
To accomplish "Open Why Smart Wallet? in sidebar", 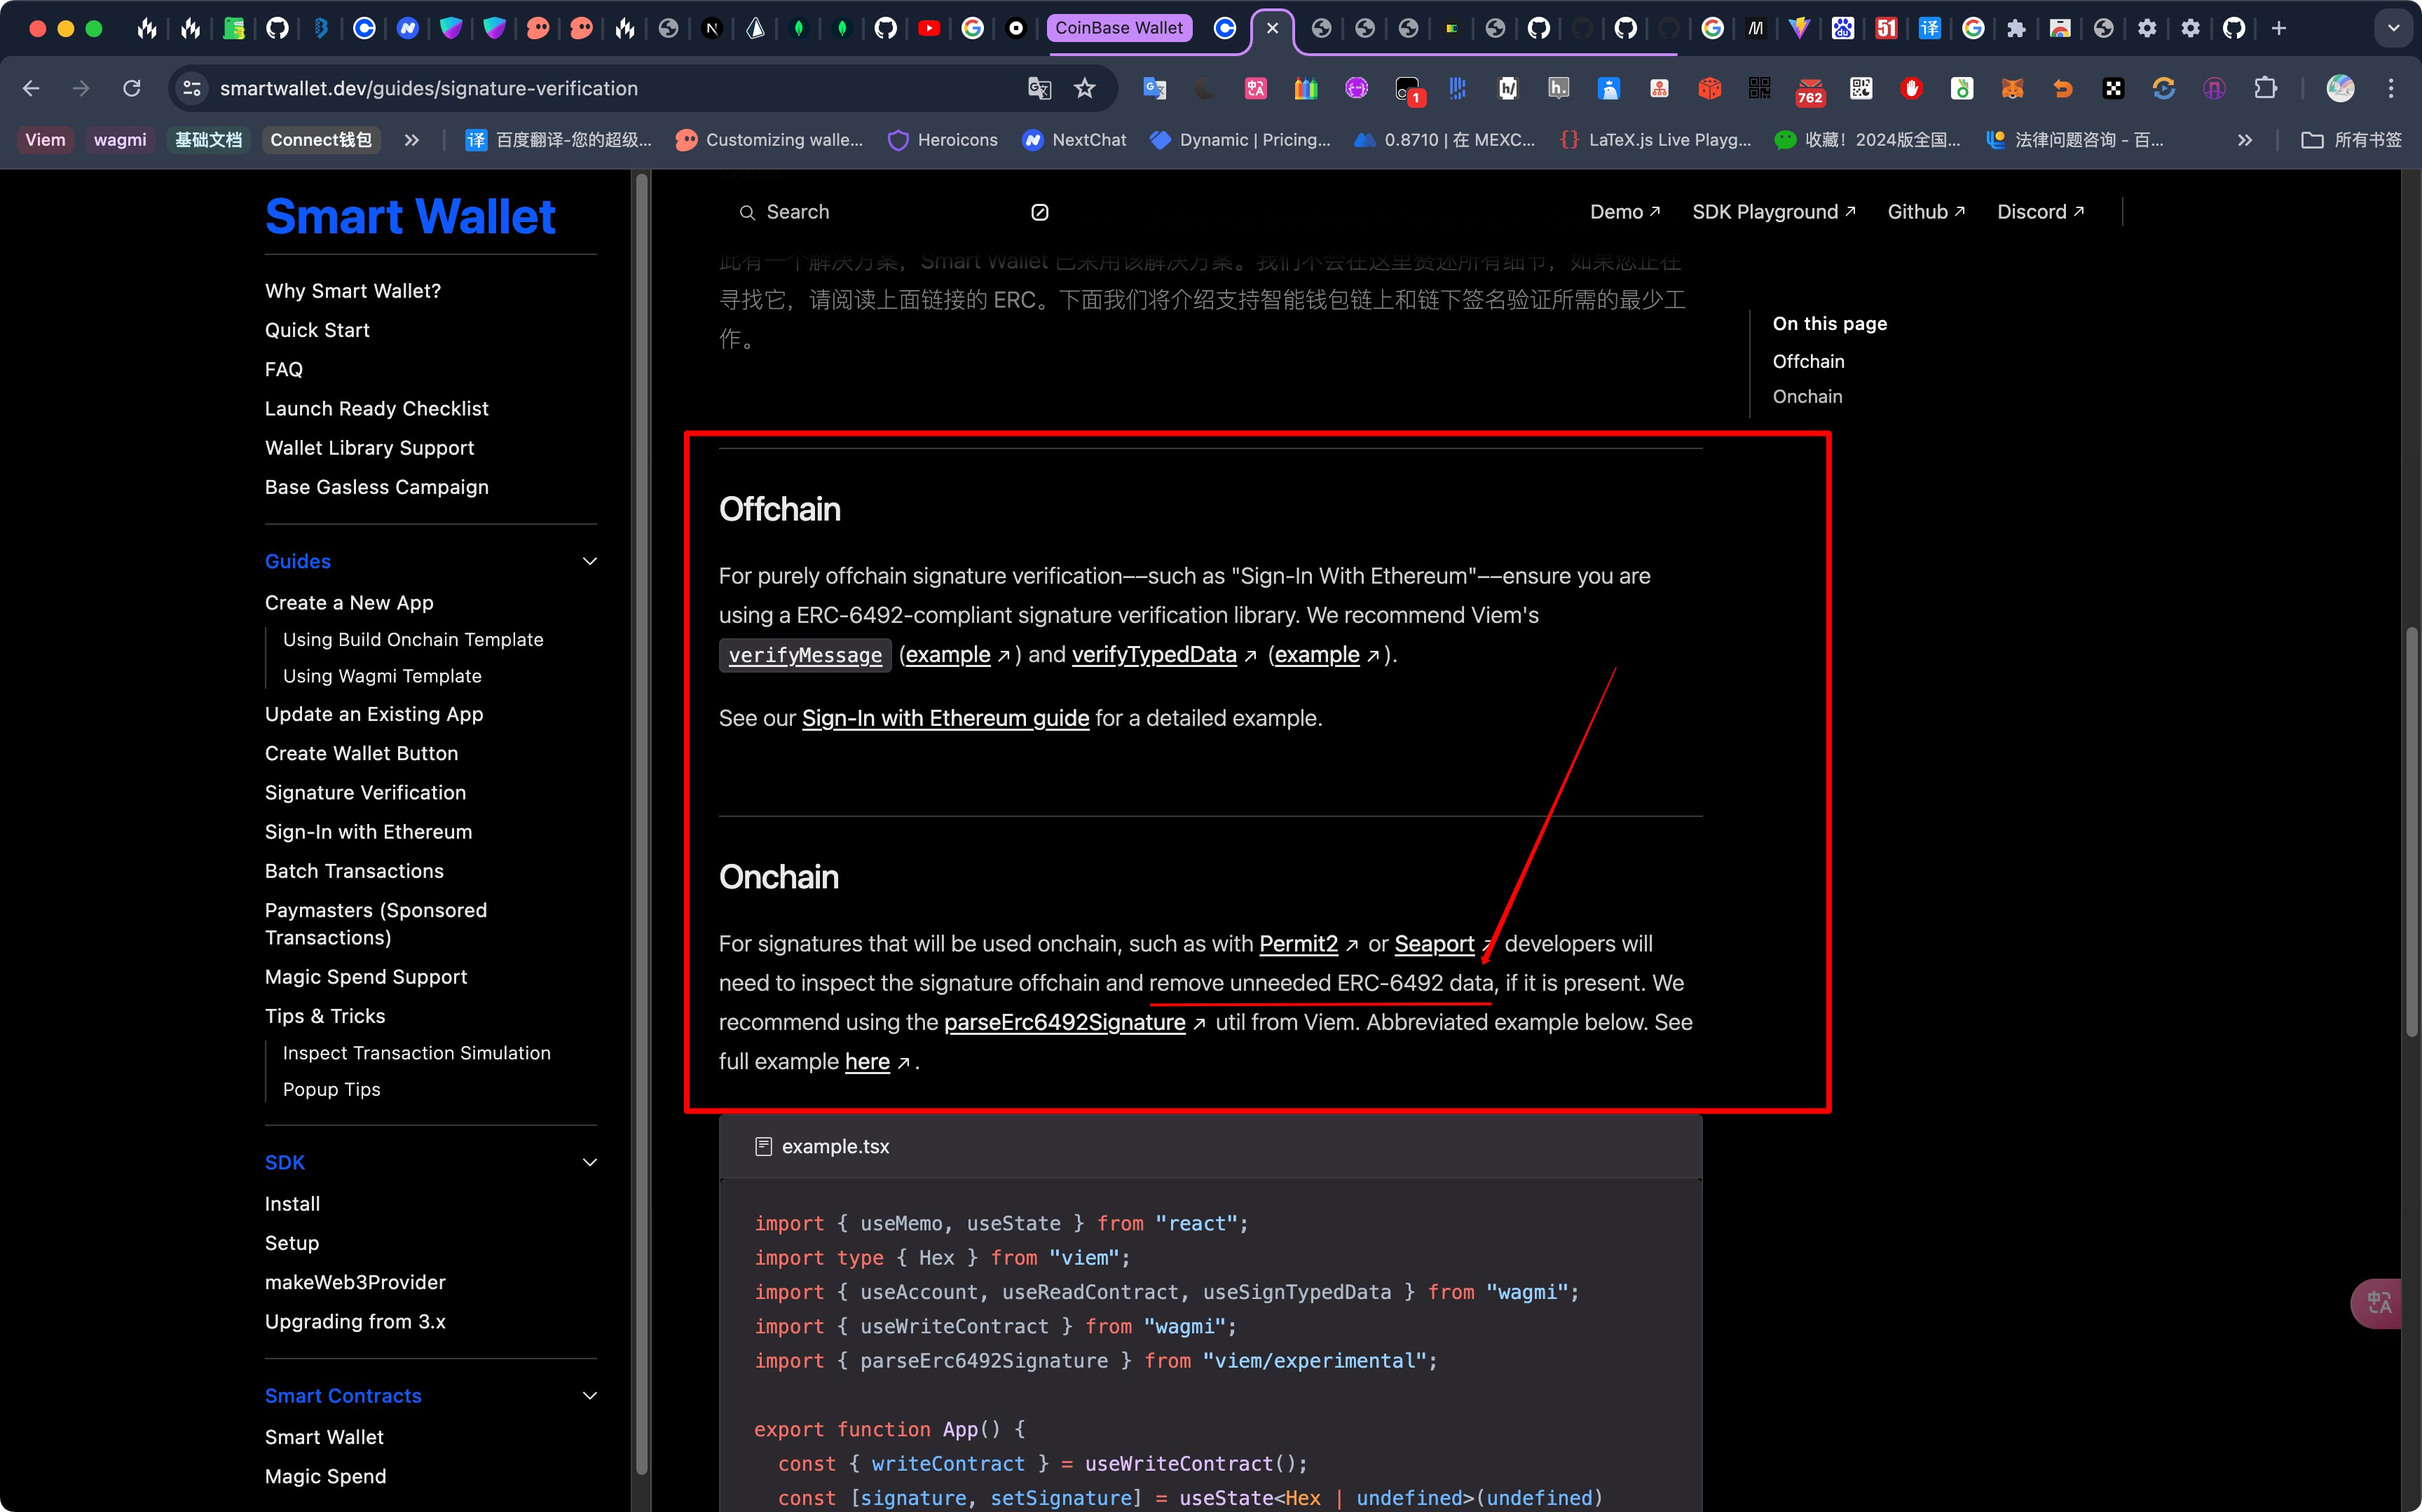I will [x=352, y=291].
